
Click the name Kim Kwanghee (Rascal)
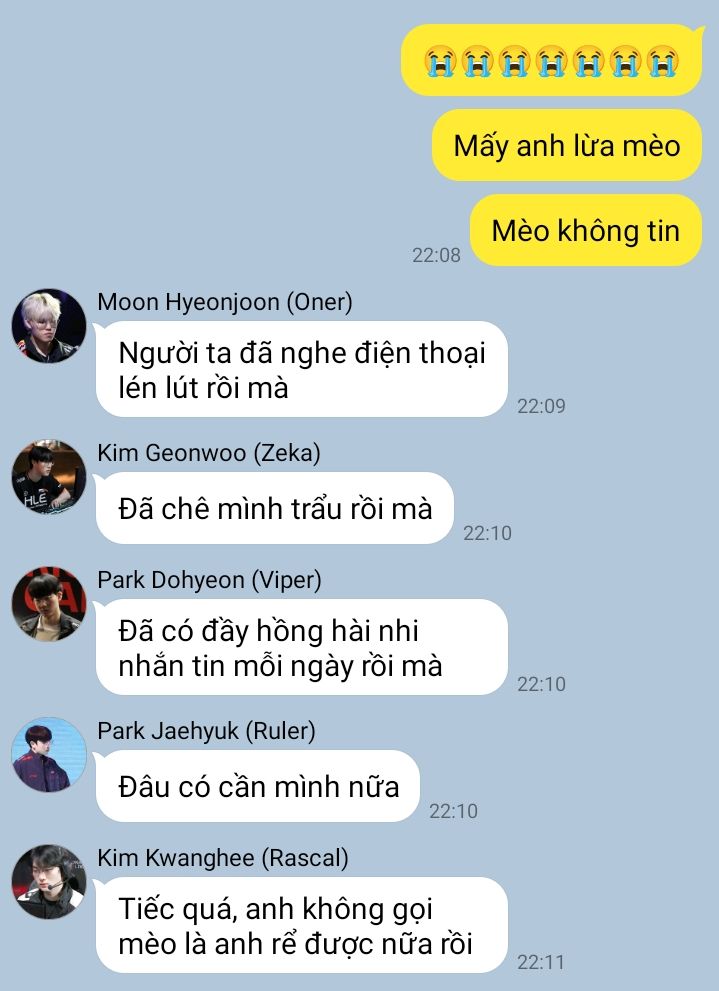tap(223, 858)
